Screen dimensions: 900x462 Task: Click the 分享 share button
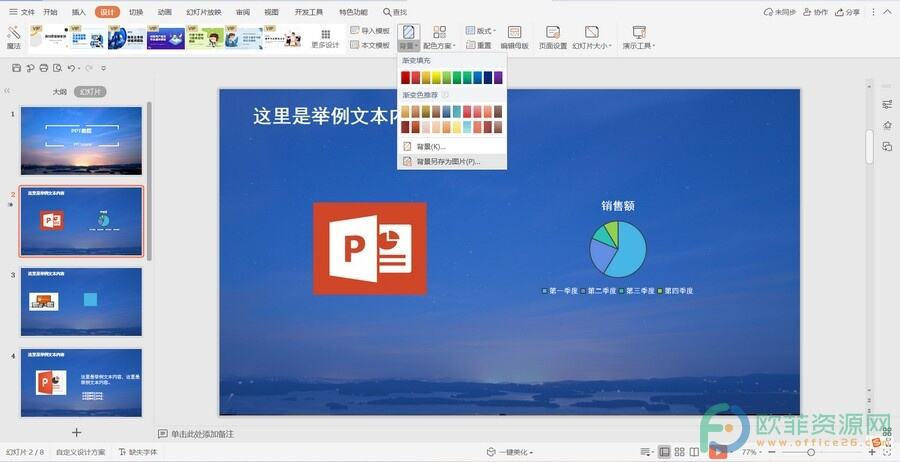848,12
